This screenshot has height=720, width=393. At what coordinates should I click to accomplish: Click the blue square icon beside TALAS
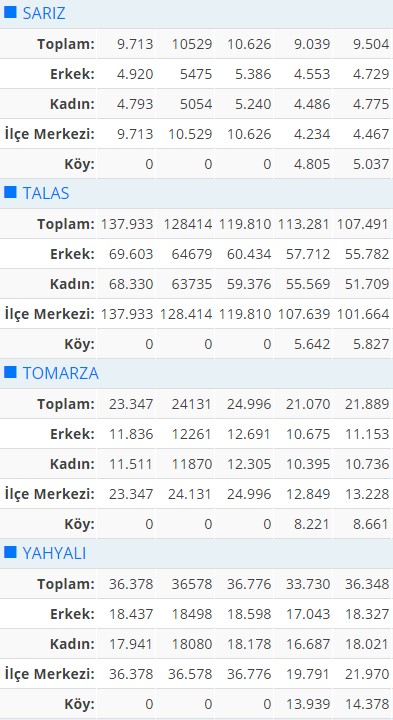pyautogui.click(x=10, y=192)
